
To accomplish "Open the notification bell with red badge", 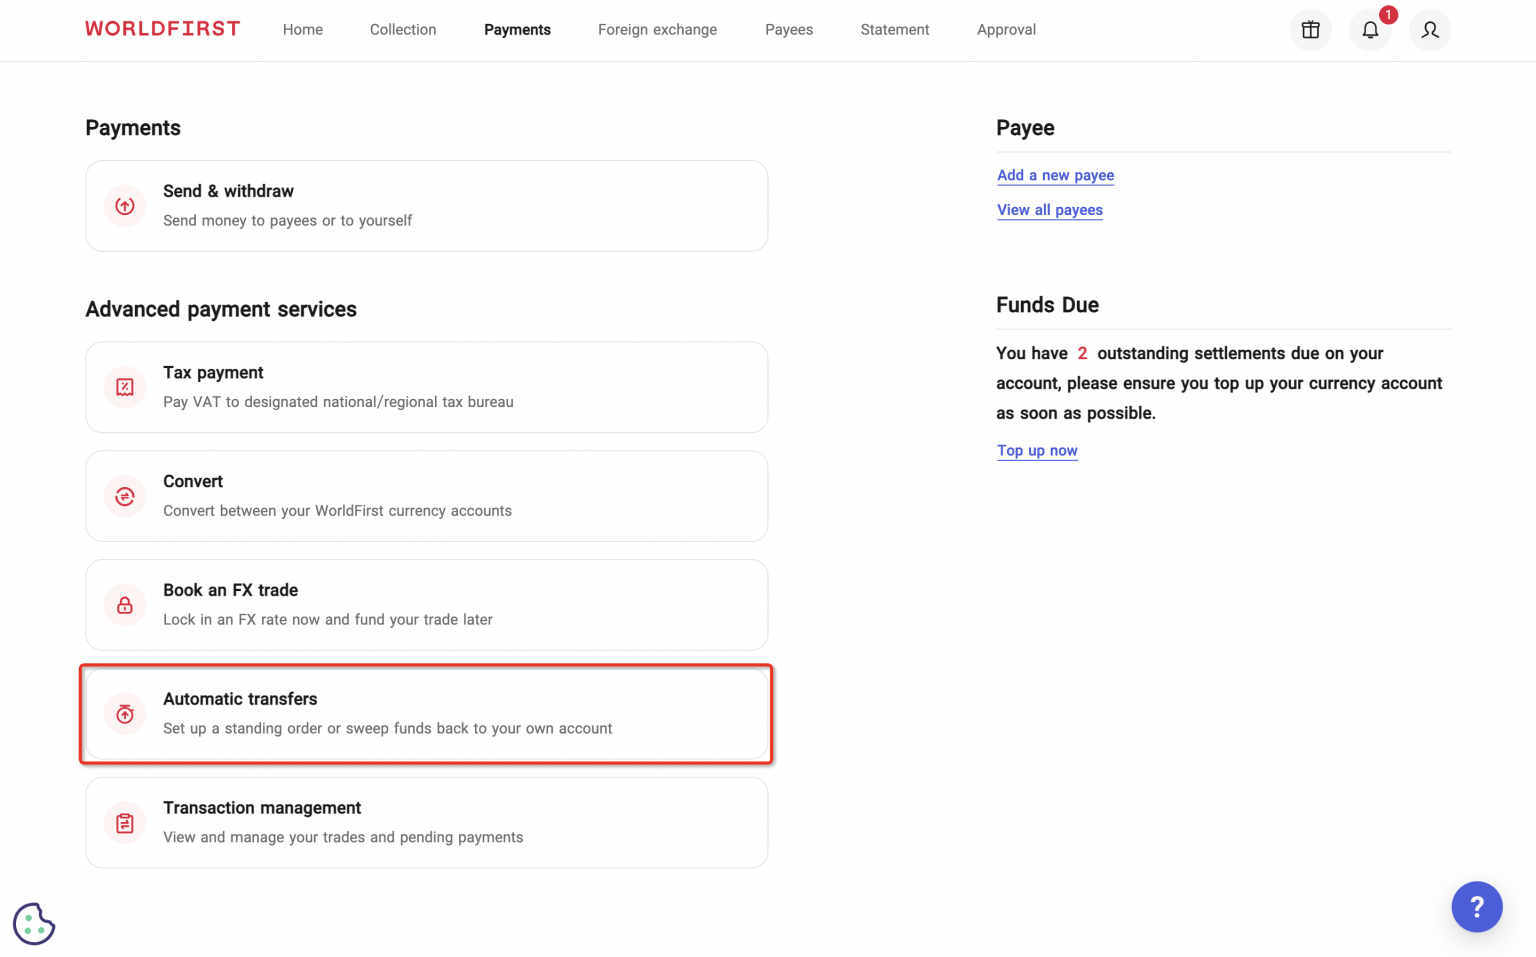I will click(1370, 30).
